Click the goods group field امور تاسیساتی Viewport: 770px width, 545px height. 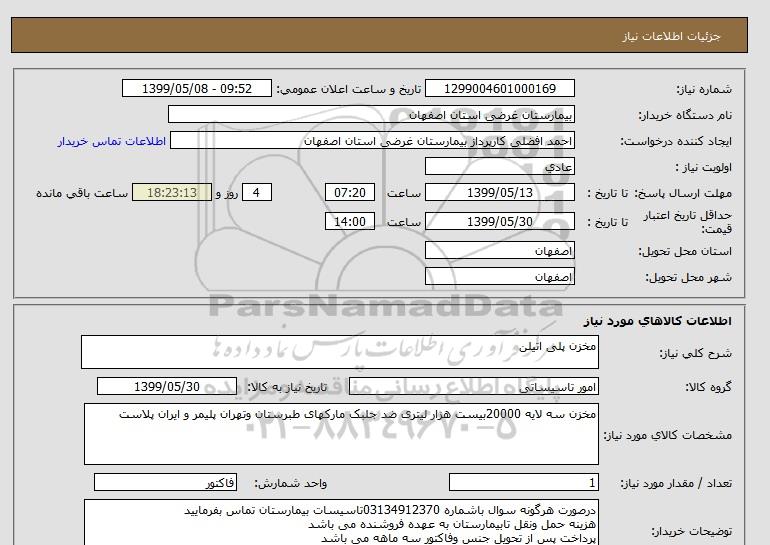click(x=474, y=386)
